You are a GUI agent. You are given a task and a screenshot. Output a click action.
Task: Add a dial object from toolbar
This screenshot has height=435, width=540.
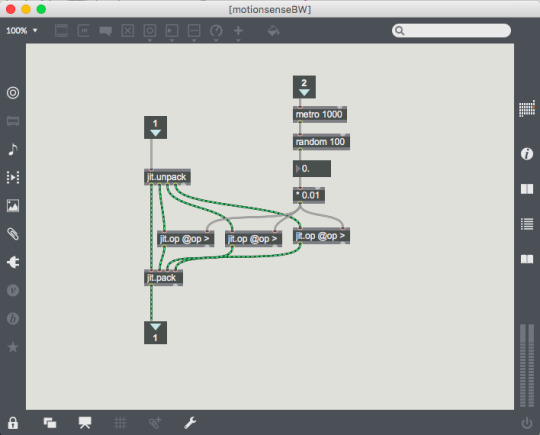coord(216,31)
